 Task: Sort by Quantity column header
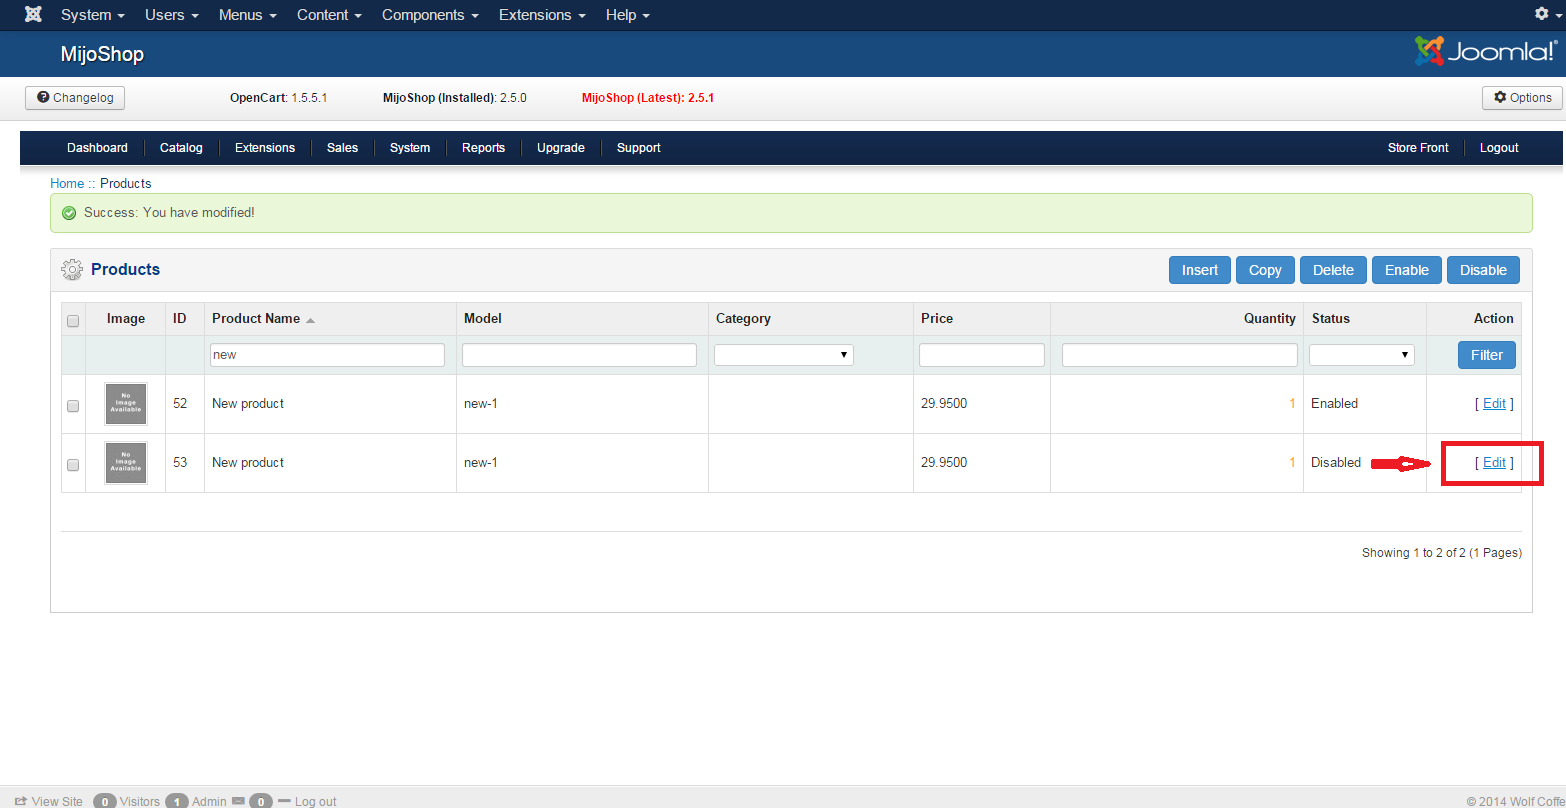1270,319
